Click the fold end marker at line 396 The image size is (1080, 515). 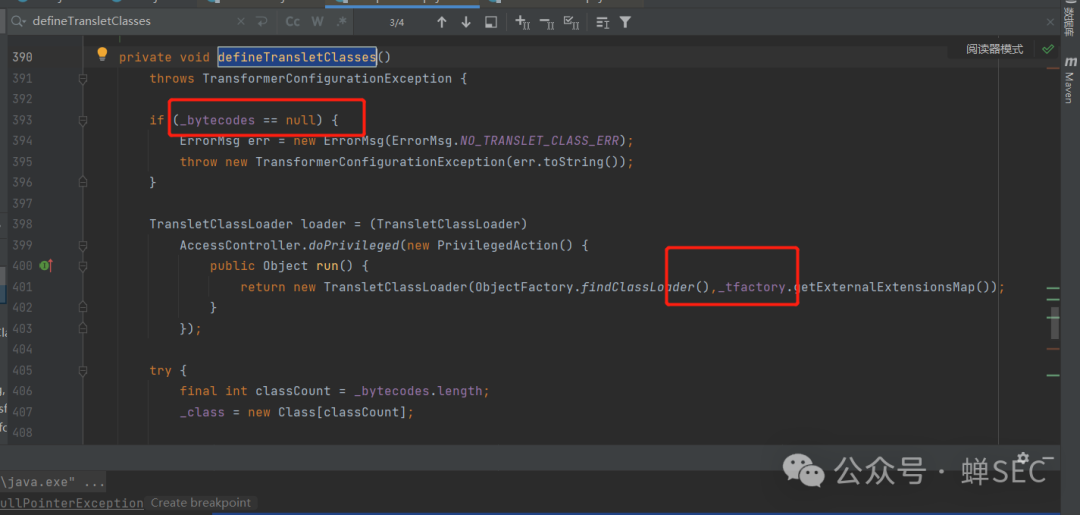[83, 183]
